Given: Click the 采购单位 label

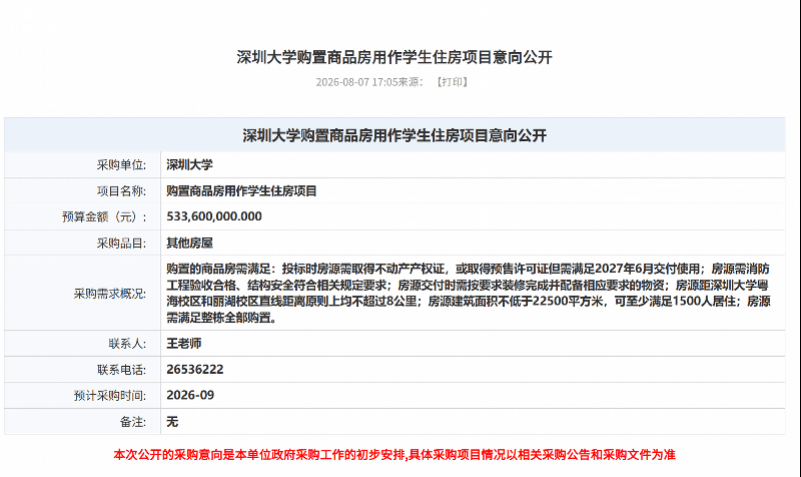Looking at the screenshot, I should pos(121,165).
